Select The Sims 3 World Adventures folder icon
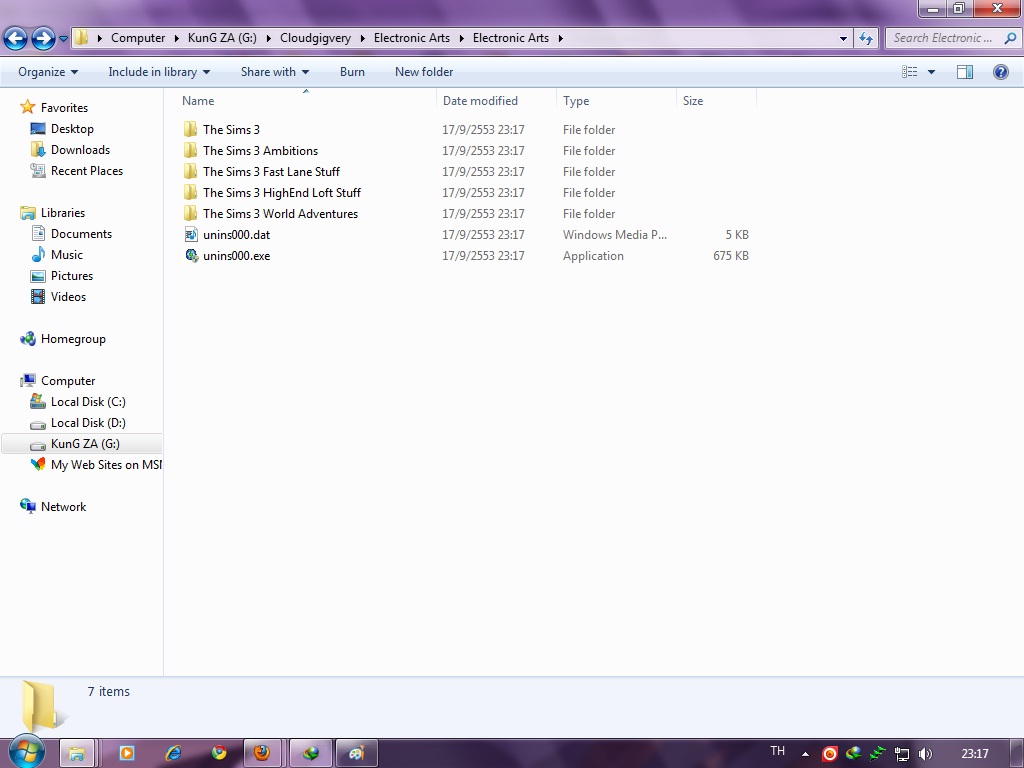 click(191, 213)
